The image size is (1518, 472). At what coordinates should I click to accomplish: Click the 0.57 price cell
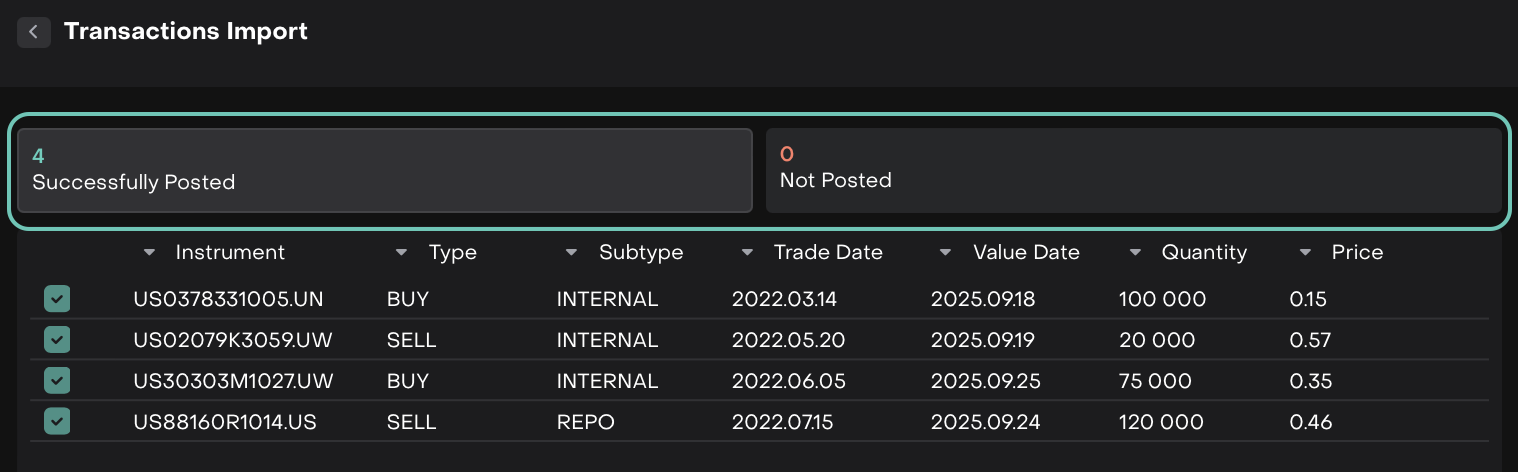tap(1310, 341)
